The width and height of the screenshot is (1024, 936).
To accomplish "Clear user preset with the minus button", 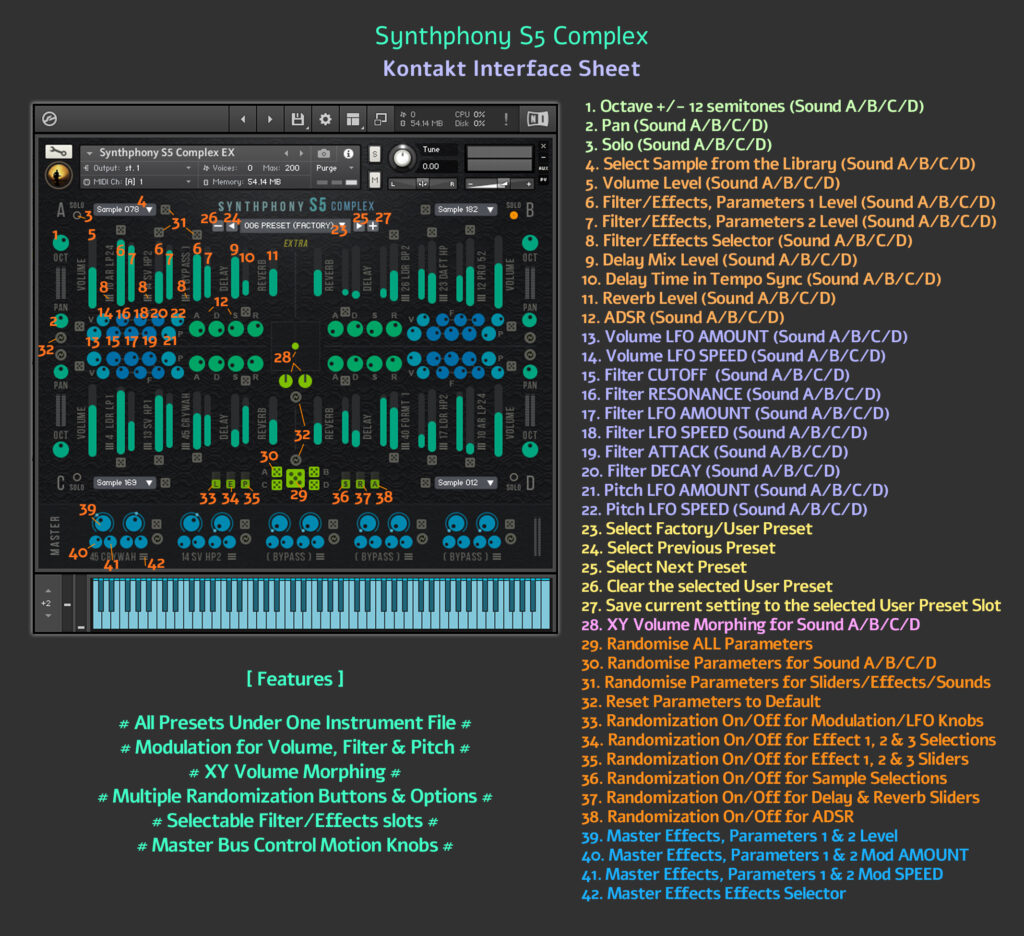I will click(218, 226).
